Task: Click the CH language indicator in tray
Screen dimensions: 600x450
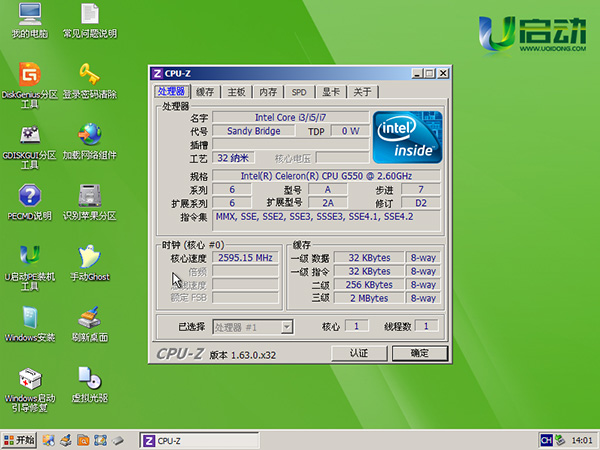Action: [x=546, y=440]
